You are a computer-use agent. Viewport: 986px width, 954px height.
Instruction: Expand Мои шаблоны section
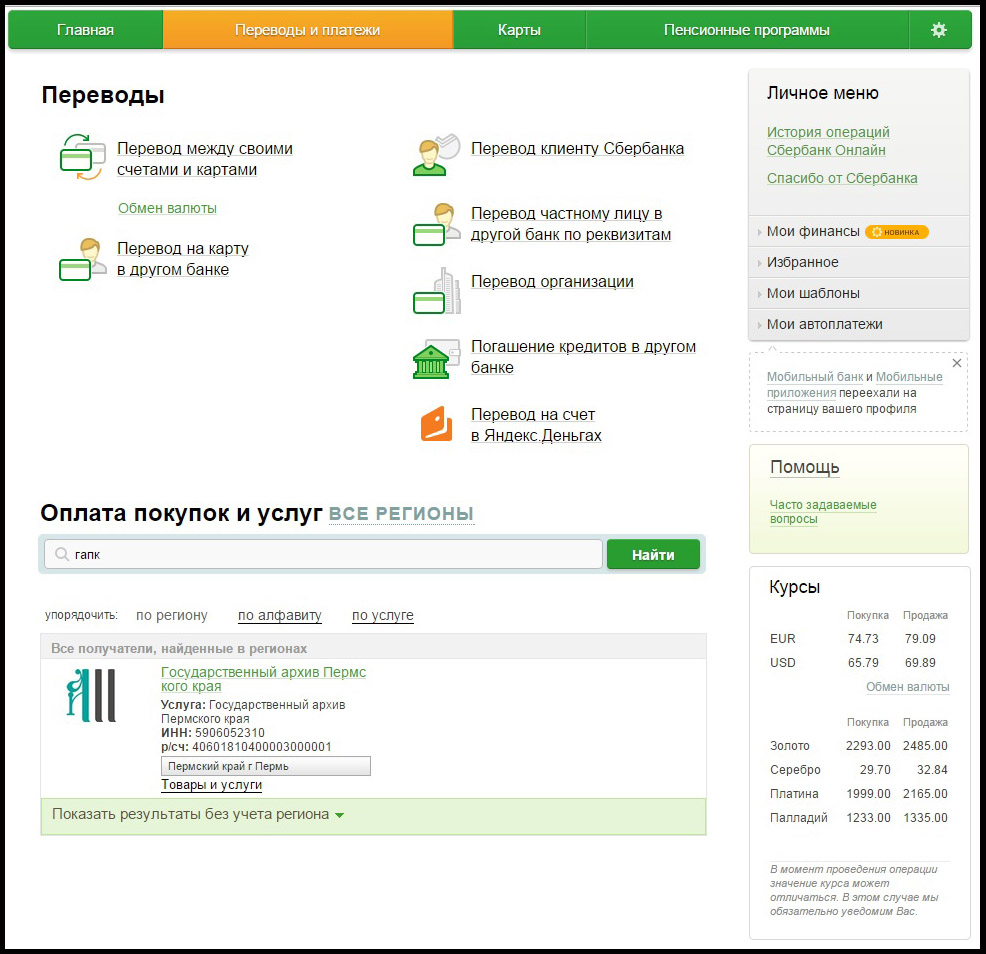click(812, 293)
